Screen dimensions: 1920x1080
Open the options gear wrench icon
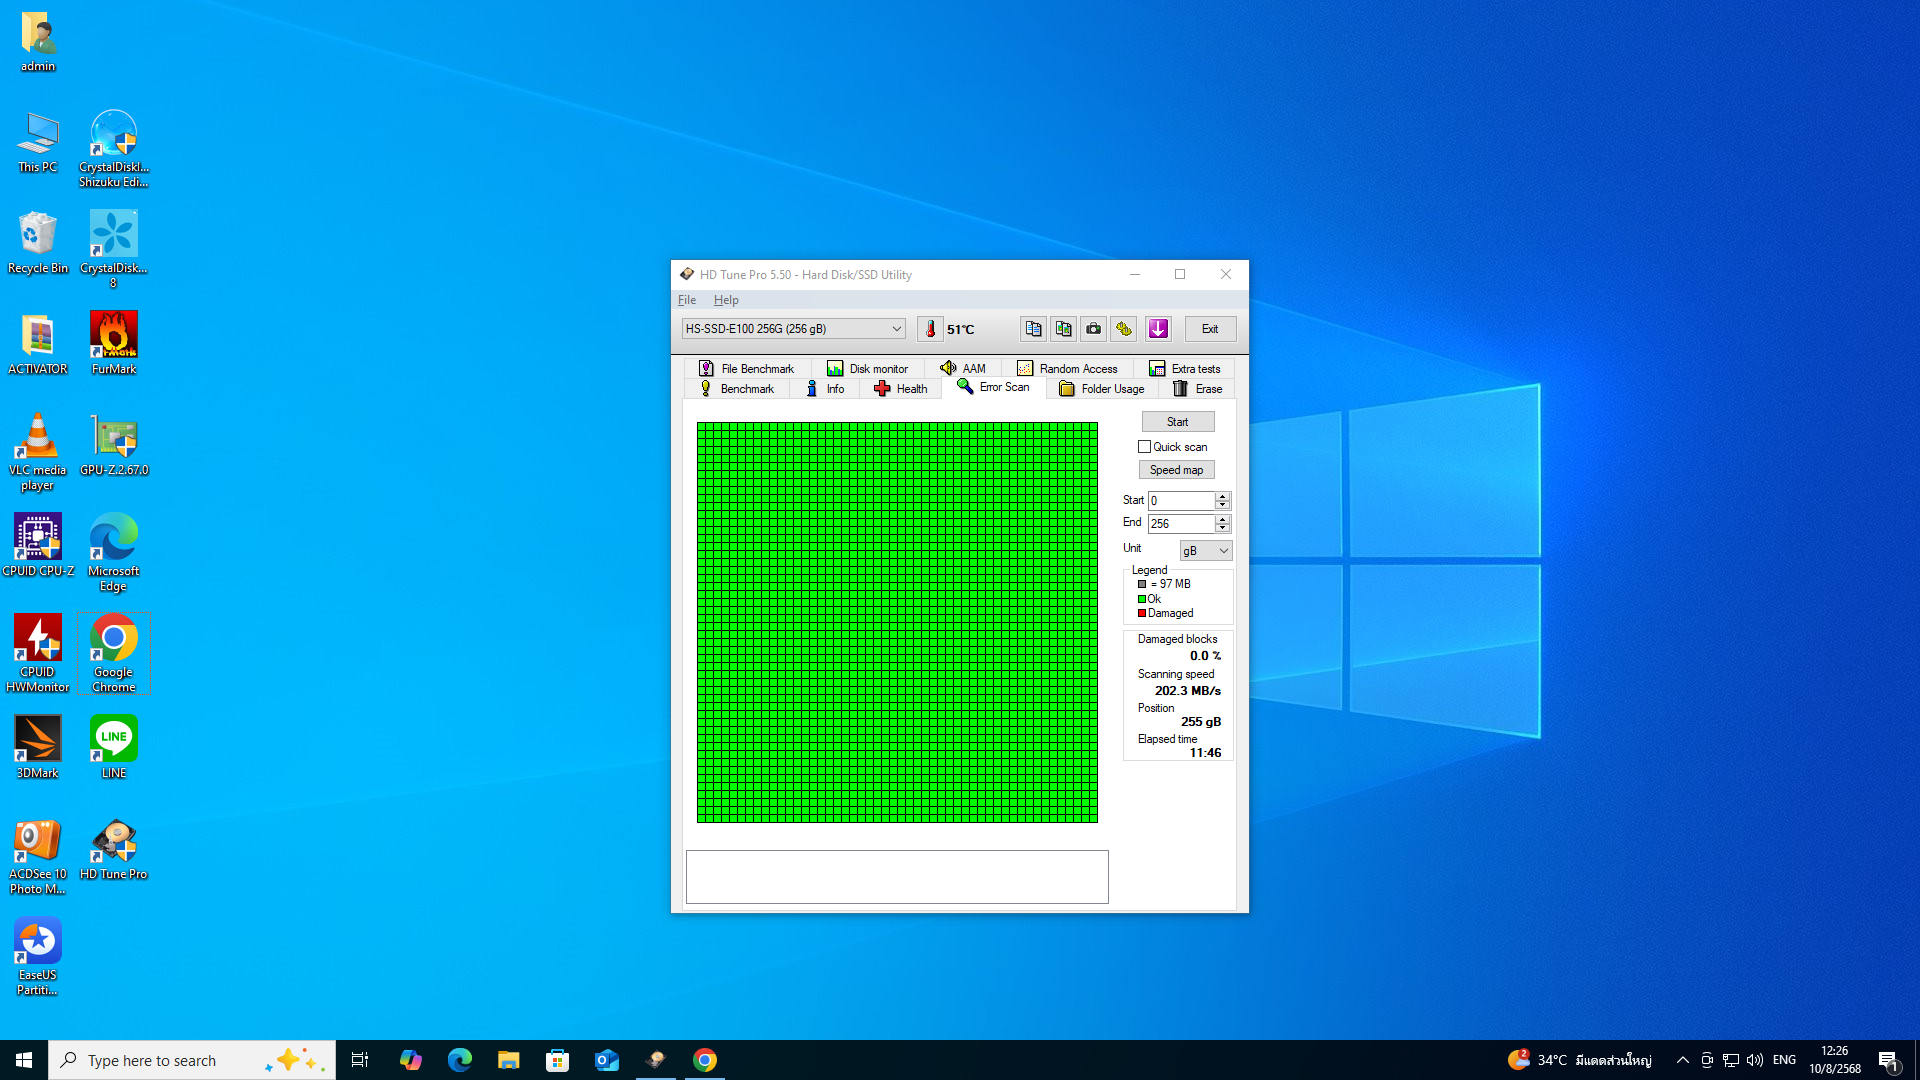pos(1124,329)
